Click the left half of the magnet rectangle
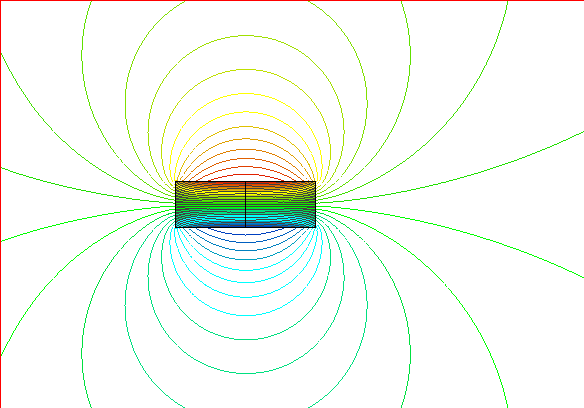The height and width of the screenshot is (408, 584). click(x=210, y=204)
